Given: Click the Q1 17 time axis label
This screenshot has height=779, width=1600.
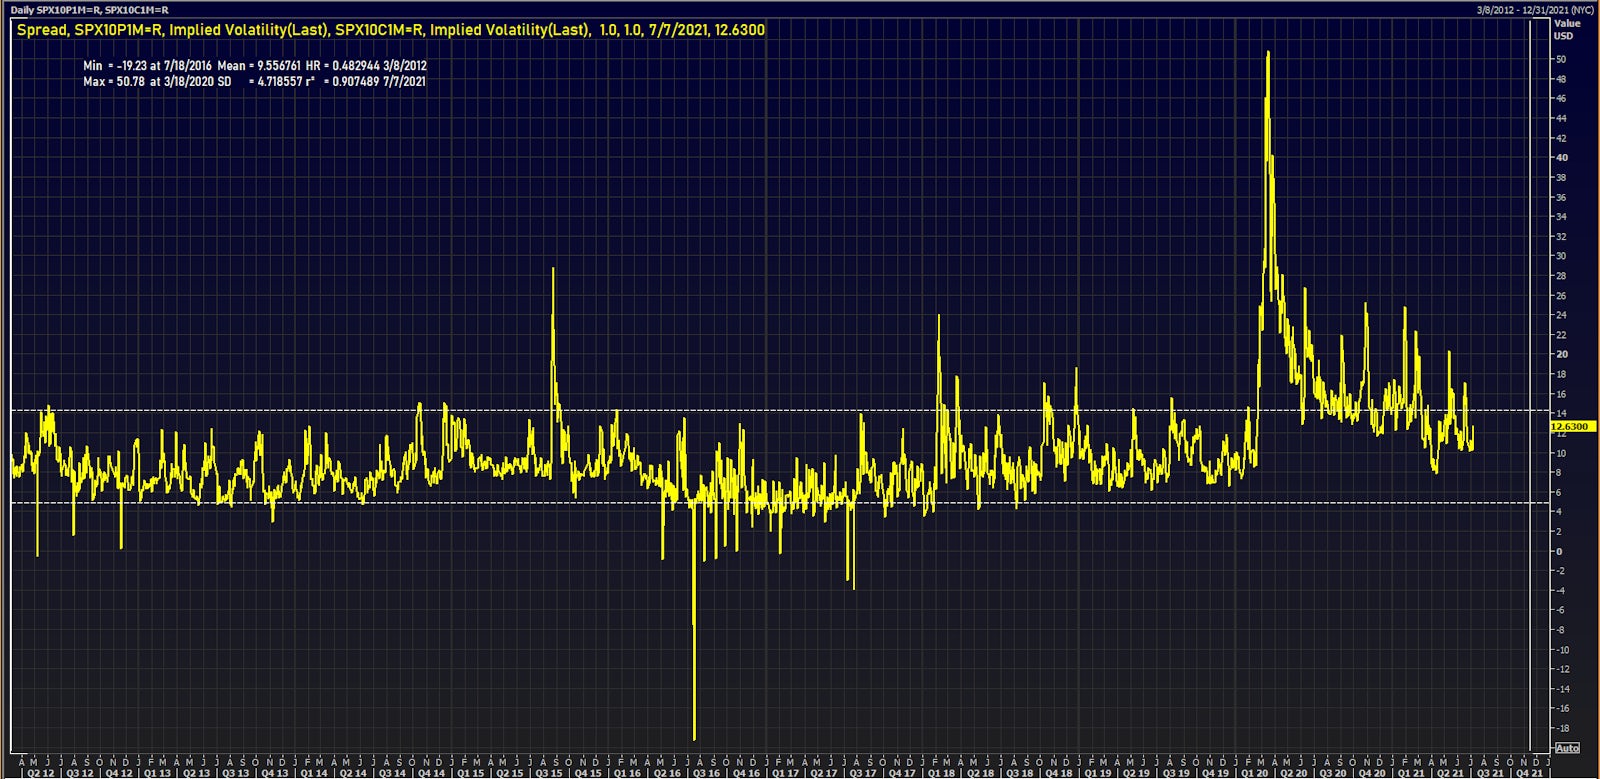Looking at the screenshot, I should pyautogui.click(x=786, y=773).
